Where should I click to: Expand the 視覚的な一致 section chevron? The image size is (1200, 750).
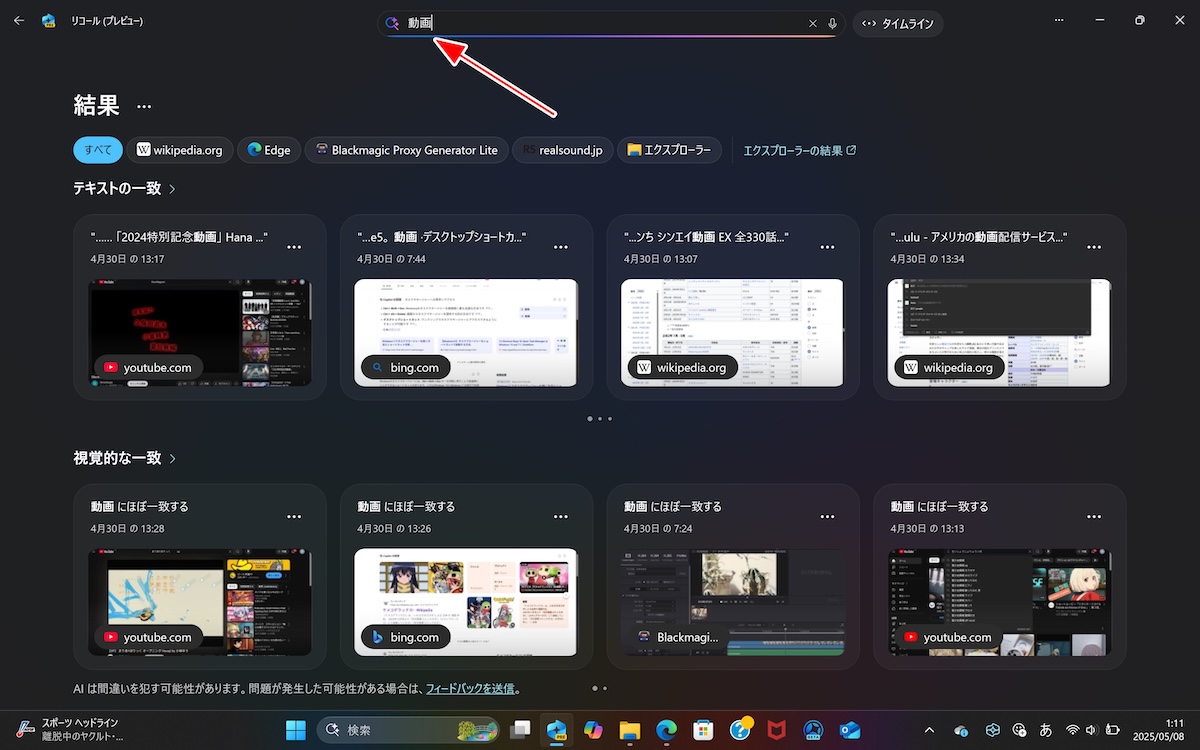pyautogui.click(x=172, y=459)
